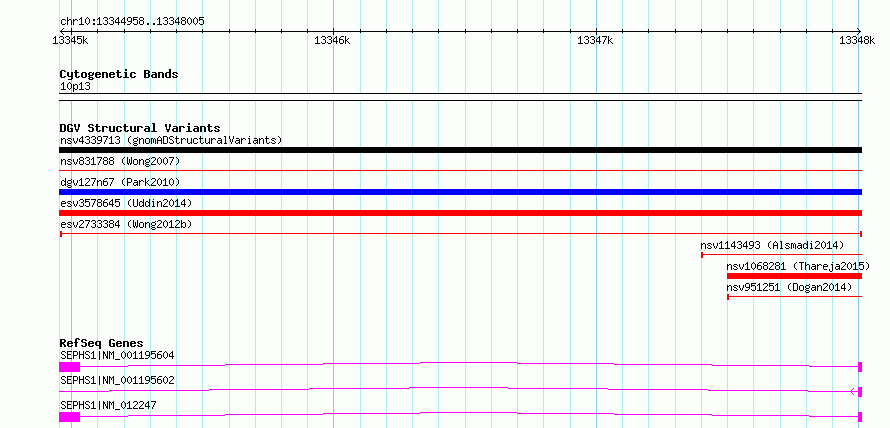This screenshot has width=890, height=428.
Task: Open SEPHS1|NM_001195604 transcript label
Action: (x=117, y=356)
